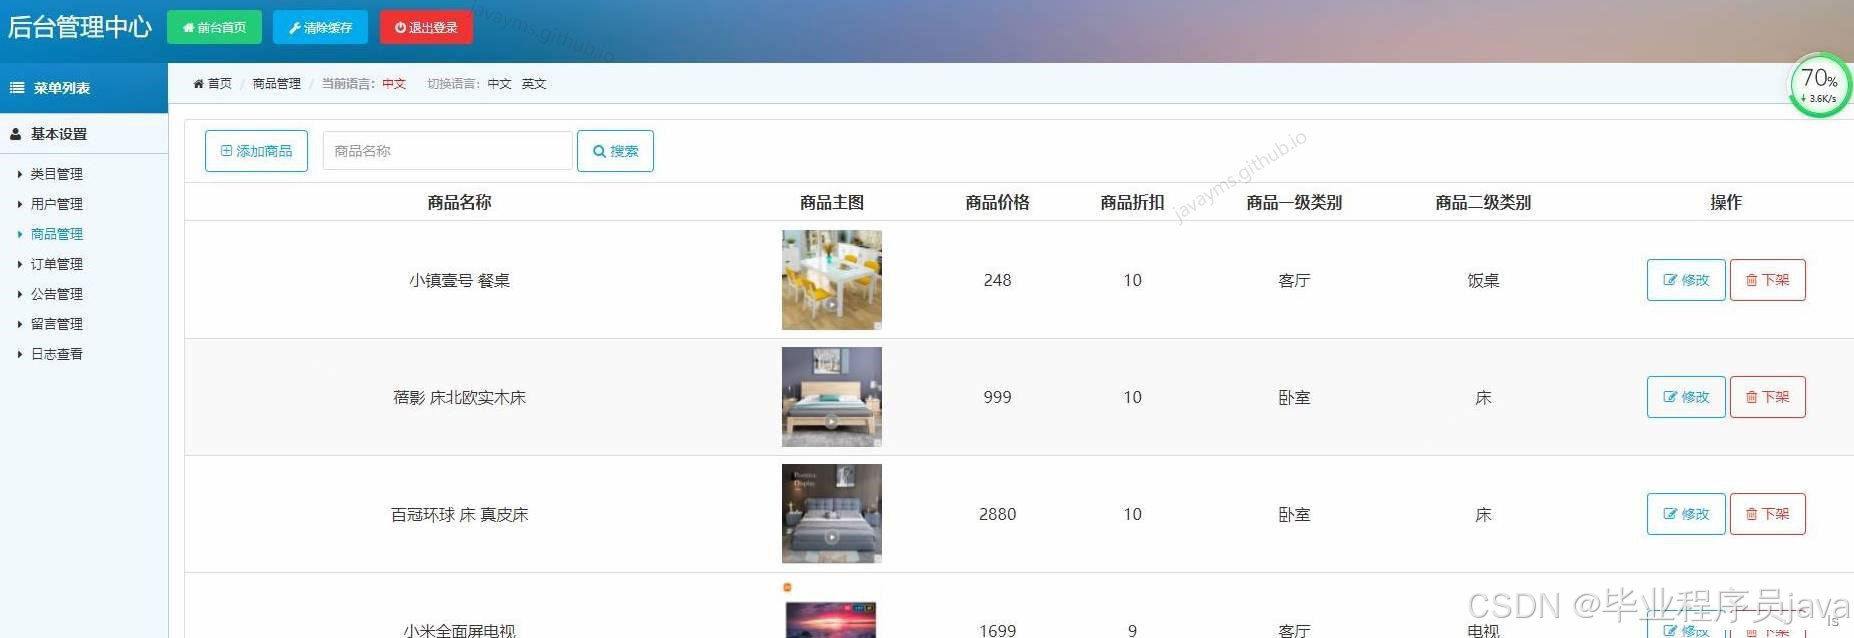
Task: Switch language to 中文
Action: tap(499, 84)
